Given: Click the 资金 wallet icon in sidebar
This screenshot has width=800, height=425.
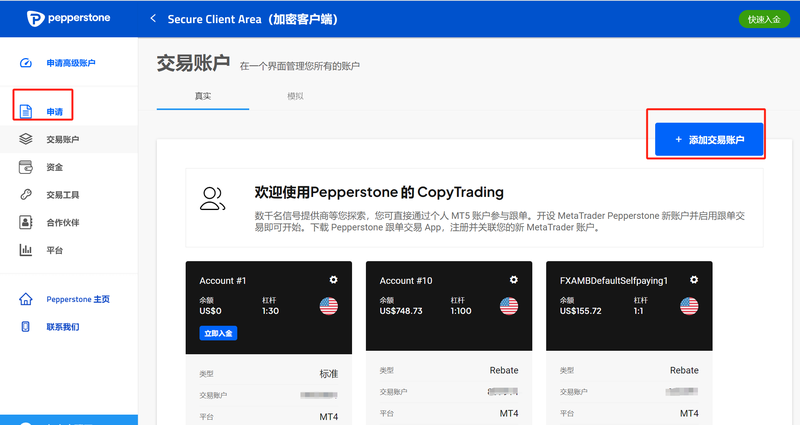Looking at the screenshot, I should 26,167.
